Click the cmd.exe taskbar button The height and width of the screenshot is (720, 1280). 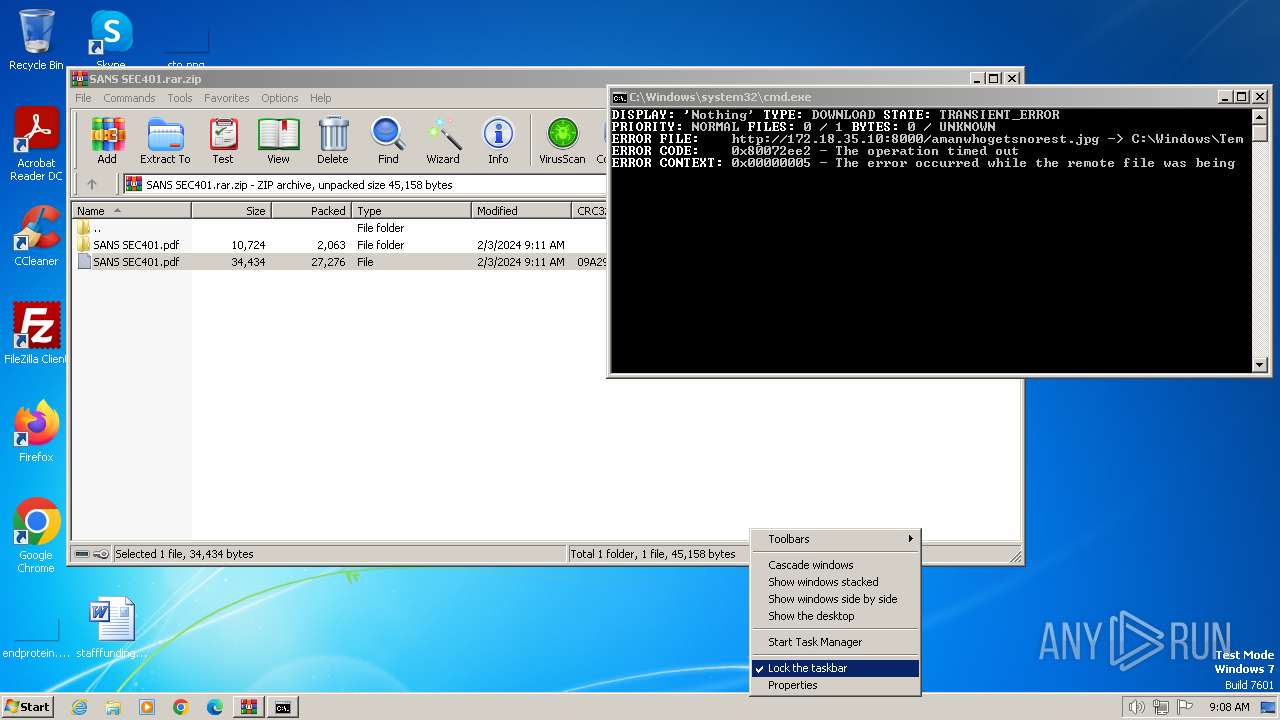click(283, 707)
